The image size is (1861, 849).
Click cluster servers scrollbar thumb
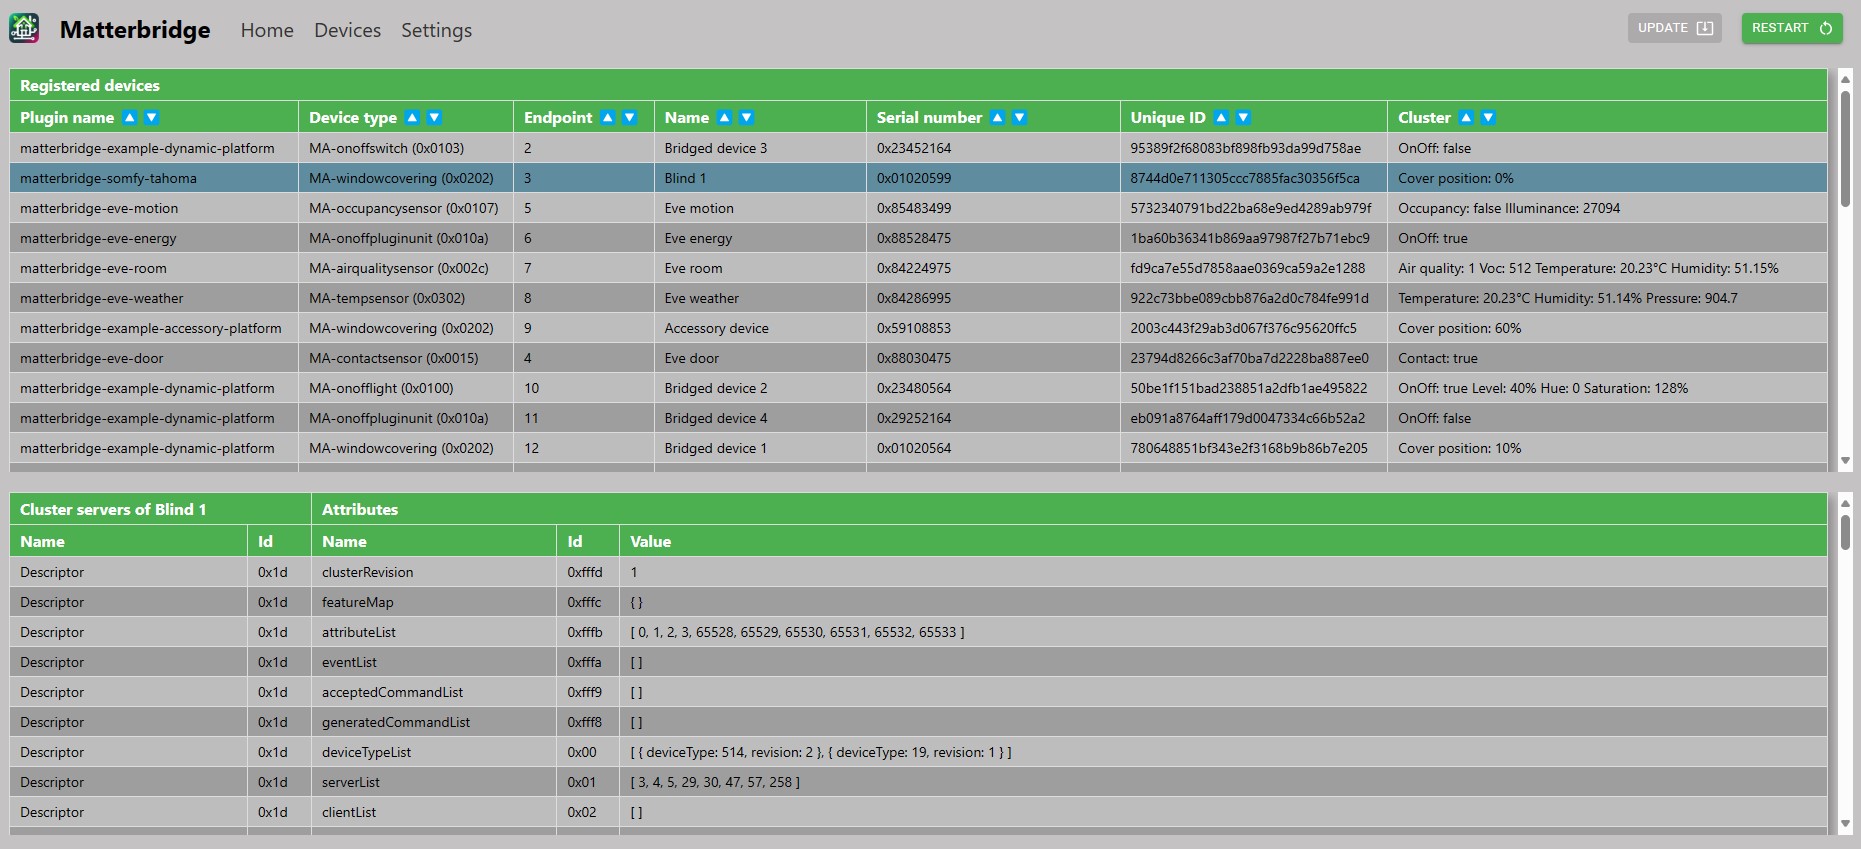pos(1845,531)
